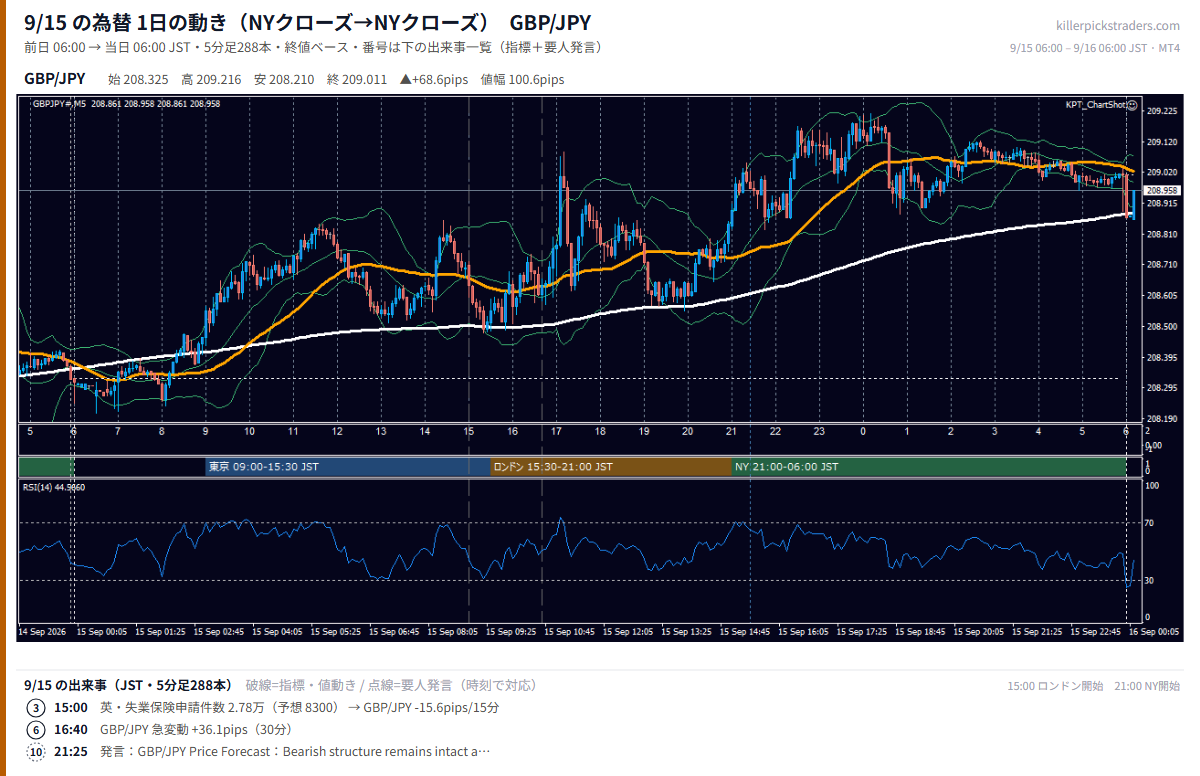Click the low value 安 208.210
The height and width of the screenshot is (776, 1200).
(x=284, y=79)
